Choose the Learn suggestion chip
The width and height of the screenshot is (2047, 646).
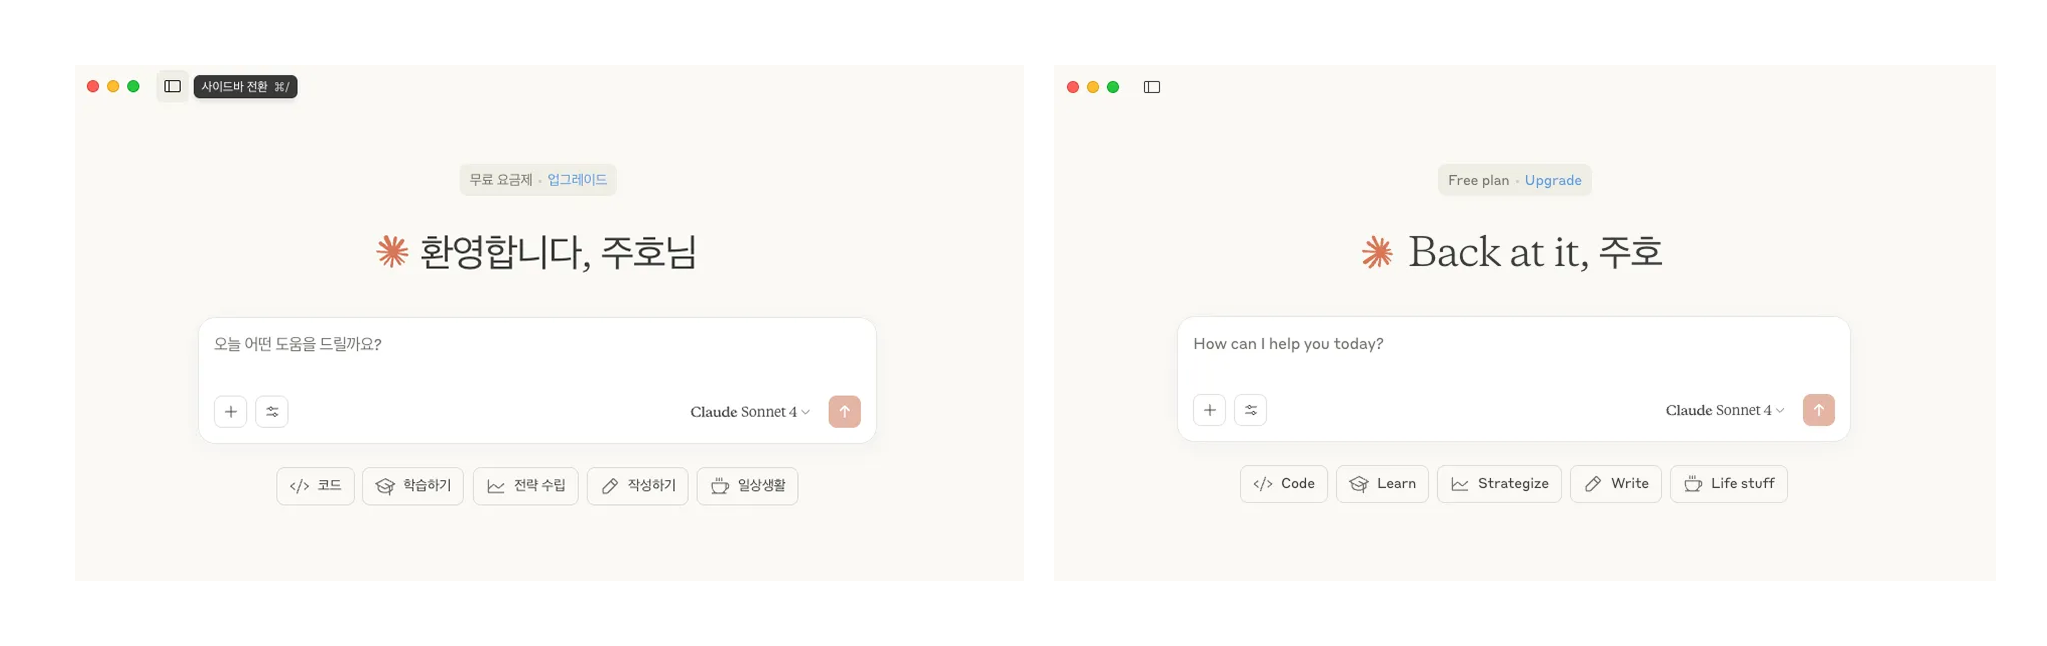click(1382, 484)
